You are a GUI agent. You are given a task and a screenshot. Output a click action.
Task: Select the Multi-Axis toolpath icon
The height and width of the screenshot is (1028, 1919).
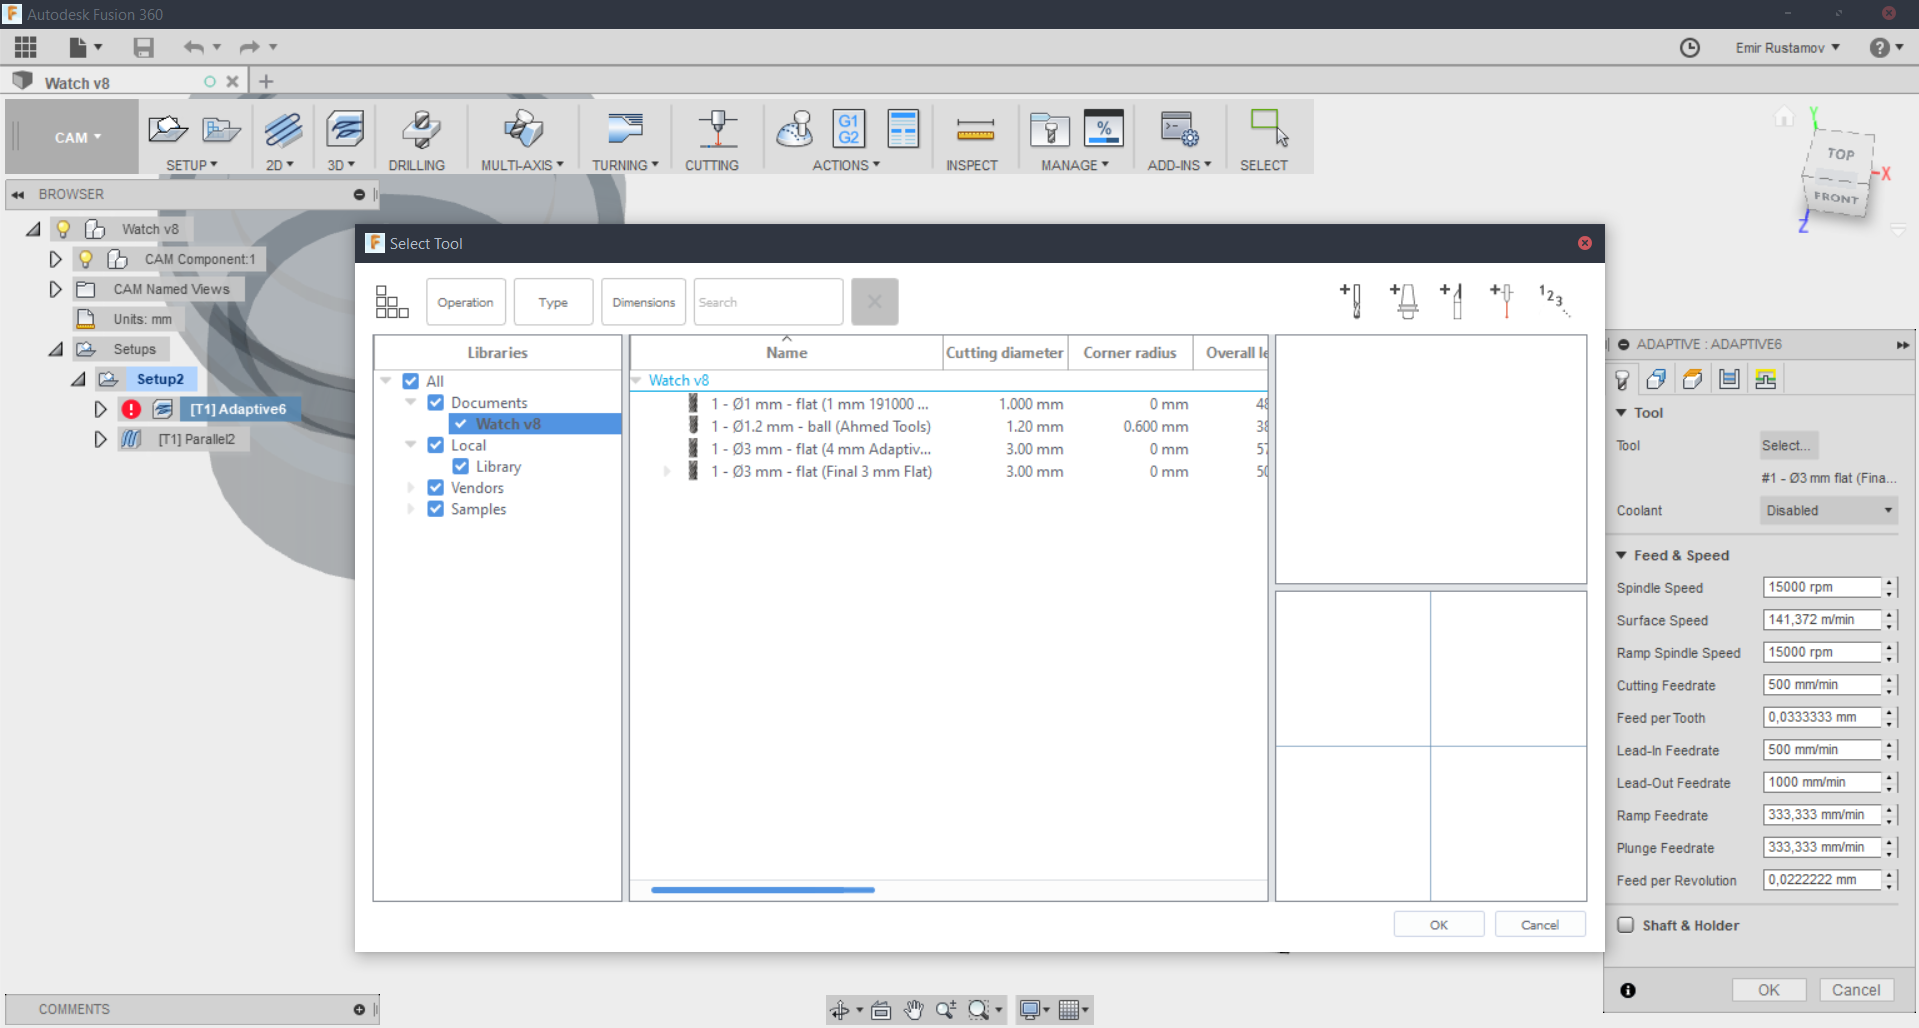tap(523, 130)
